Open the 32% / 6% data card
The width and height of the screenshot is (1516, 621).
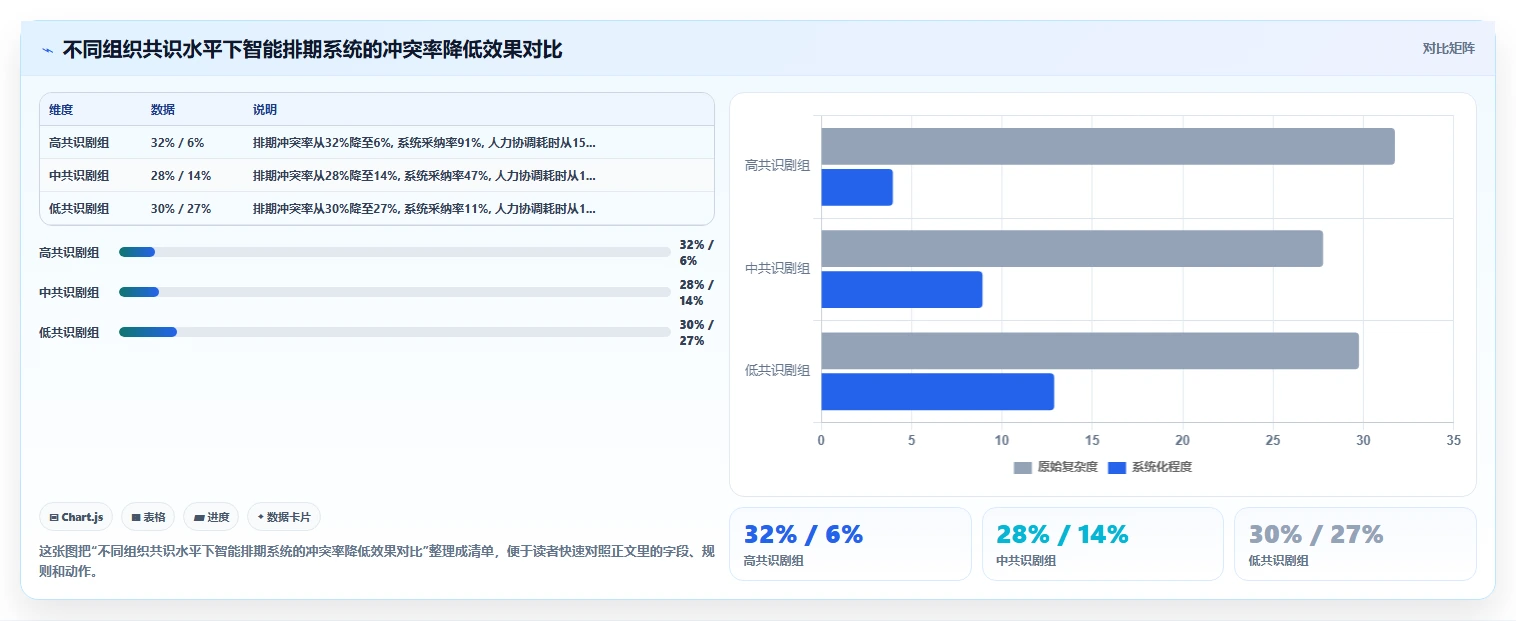coord(850,544)
